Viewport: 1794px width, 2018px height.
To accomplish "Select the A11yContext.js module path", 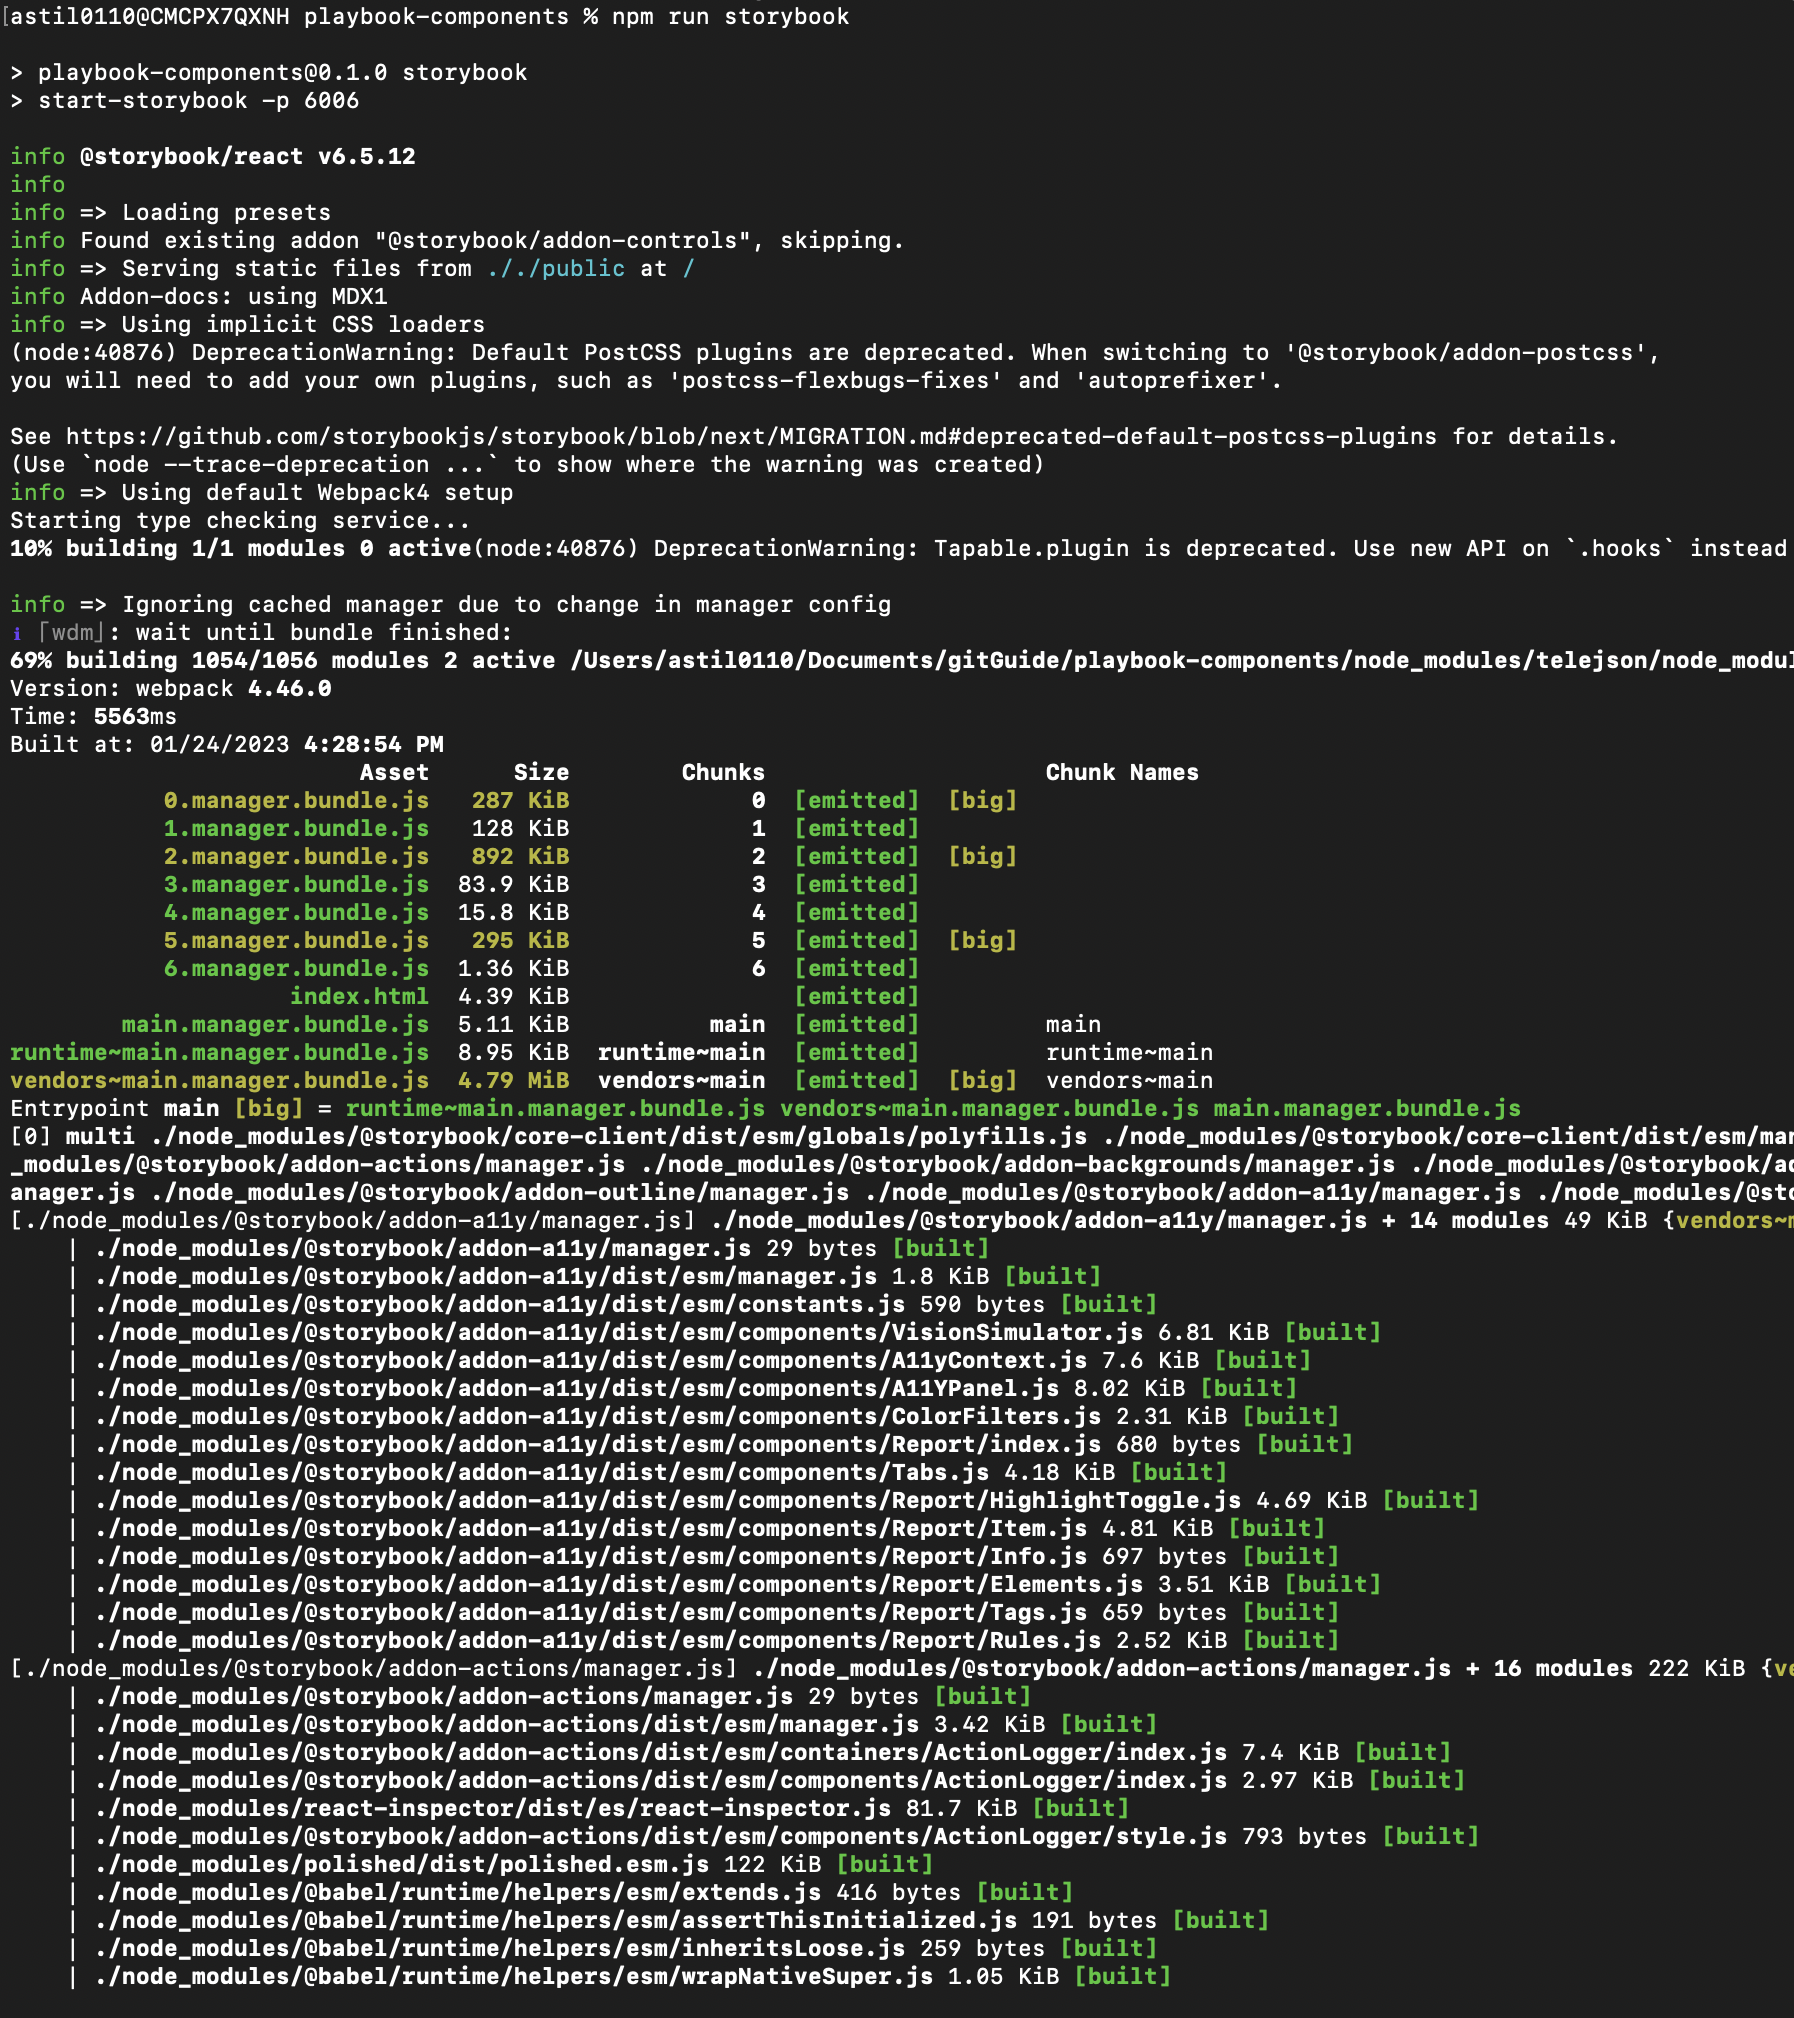I will (591, 1361).
